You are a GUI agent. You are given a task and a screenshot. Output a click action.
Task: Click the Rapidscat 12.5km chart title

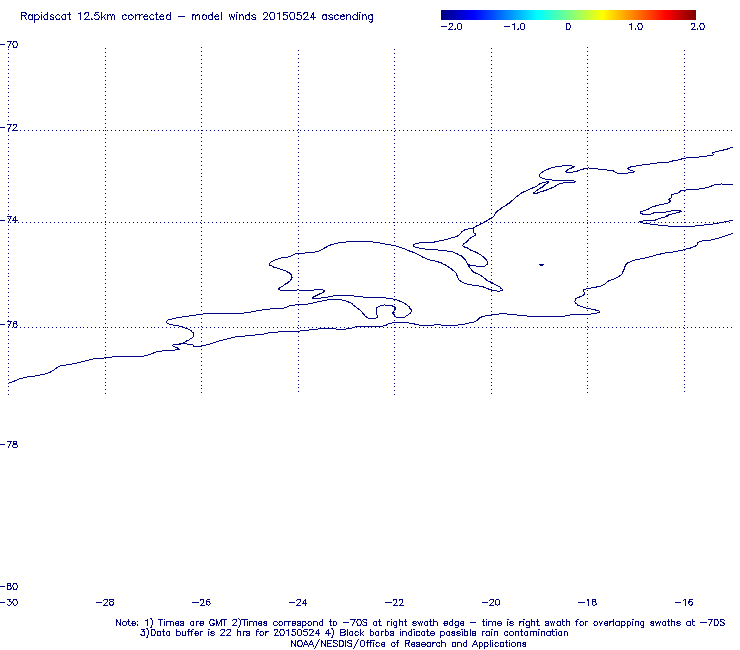point(197,17)
